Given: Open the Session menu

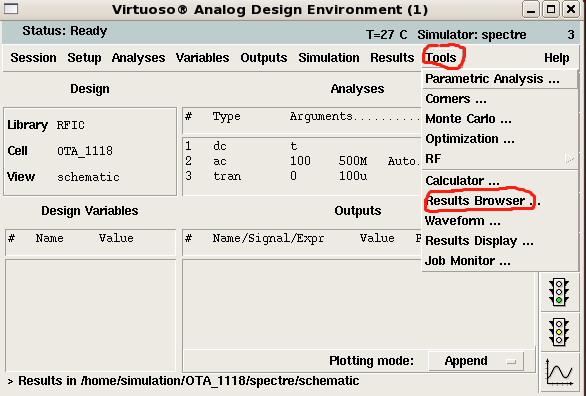Looking at the screenshot, I should pos(33,58).
